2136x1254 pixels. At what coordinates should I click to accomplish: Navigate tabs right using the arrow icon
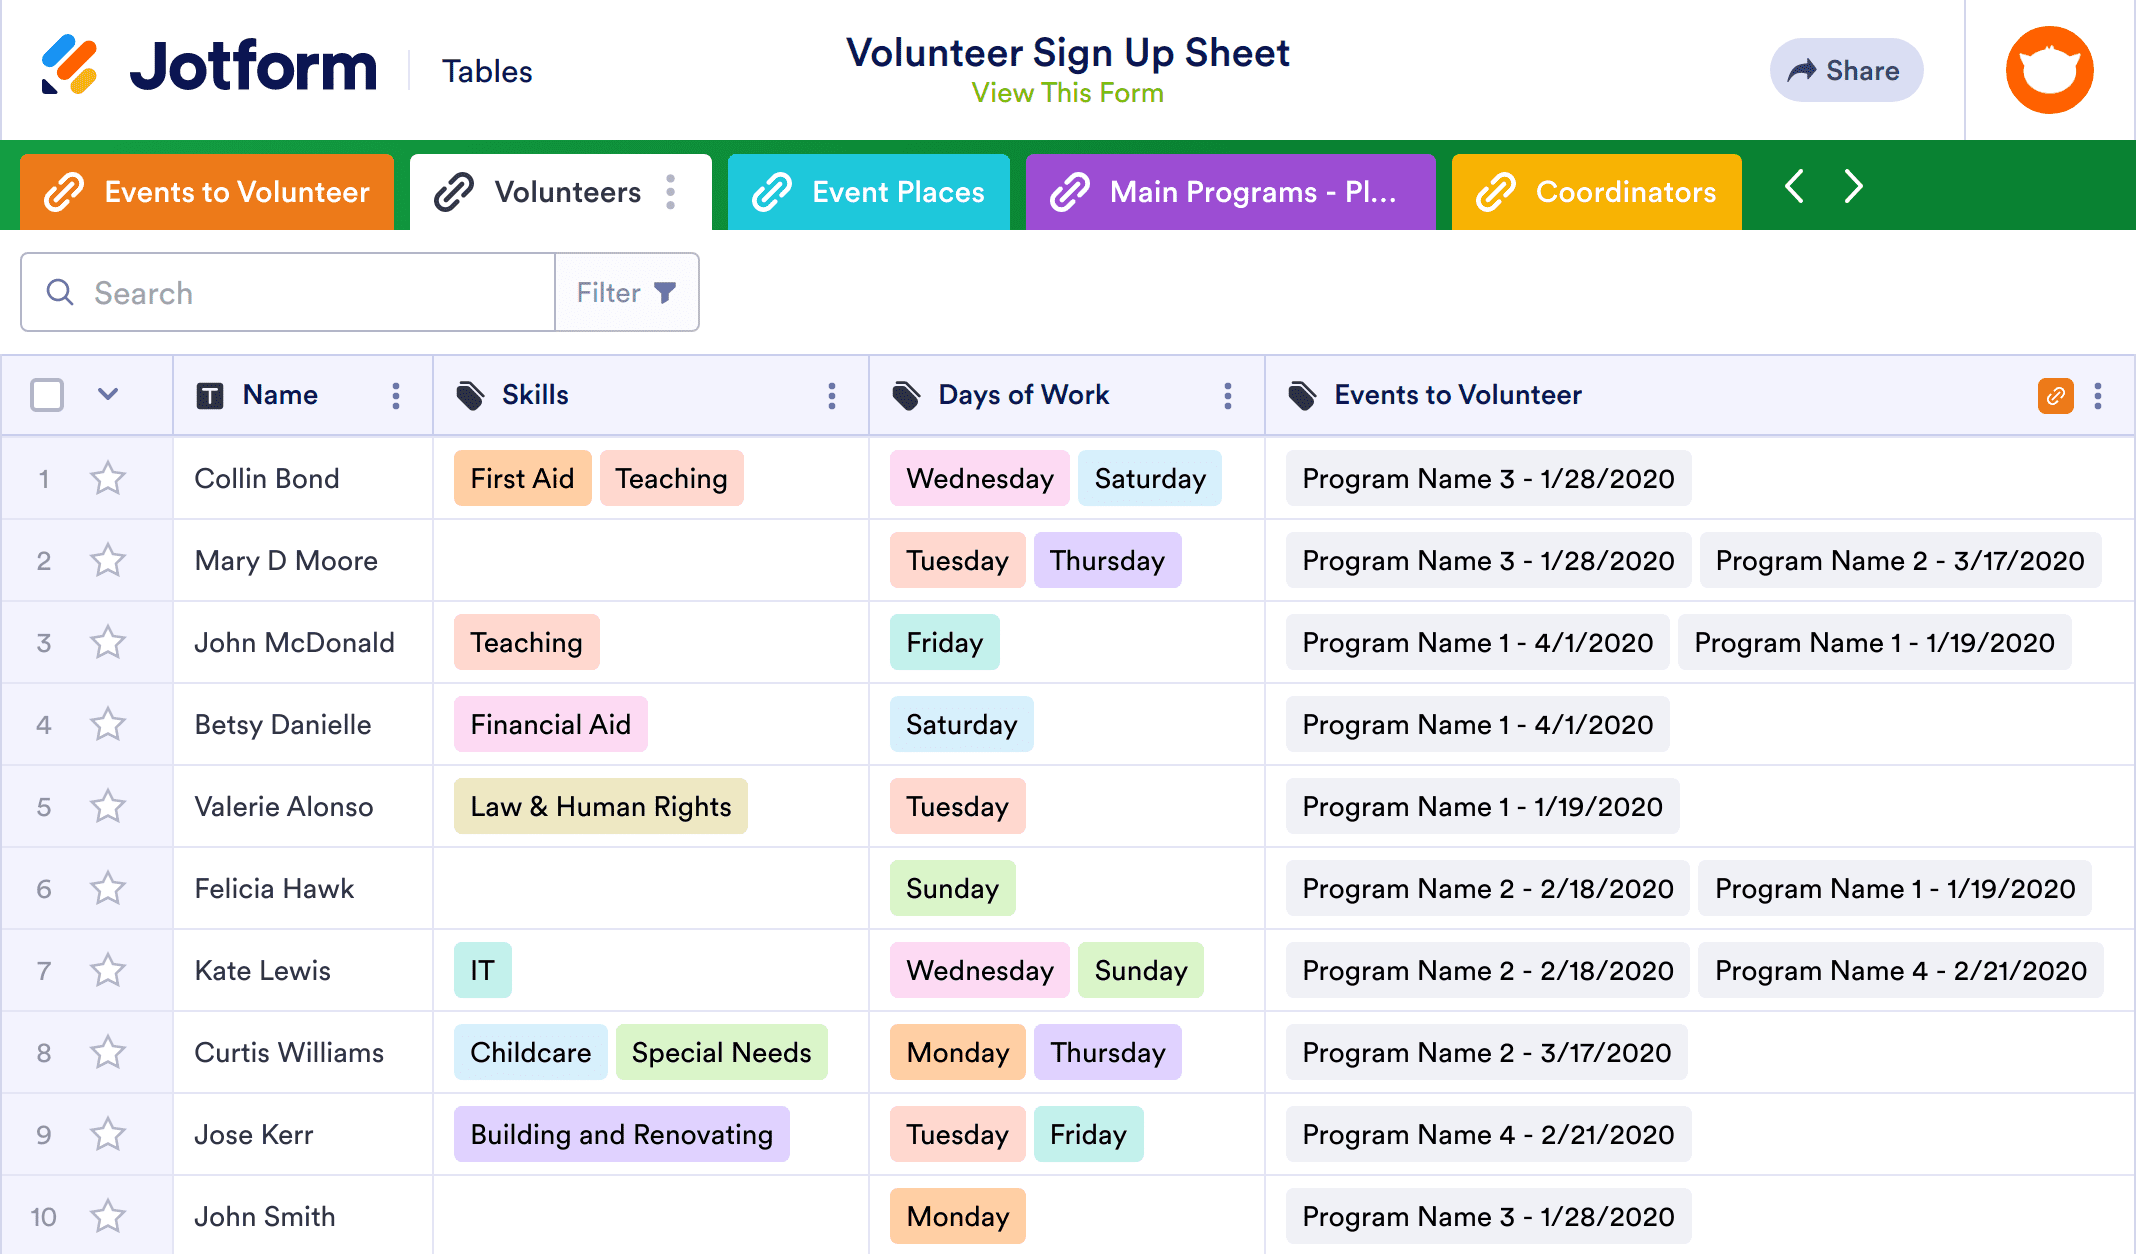coord(1854,187)
